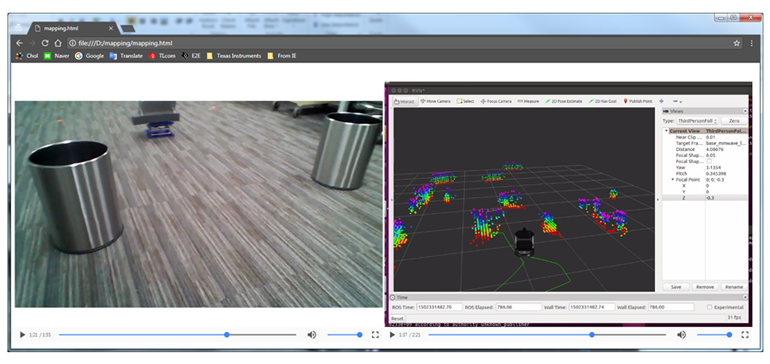This screenshot has width=770, height=364.
Task: Select the Interact tool in RViz
Action: point(405,101)
